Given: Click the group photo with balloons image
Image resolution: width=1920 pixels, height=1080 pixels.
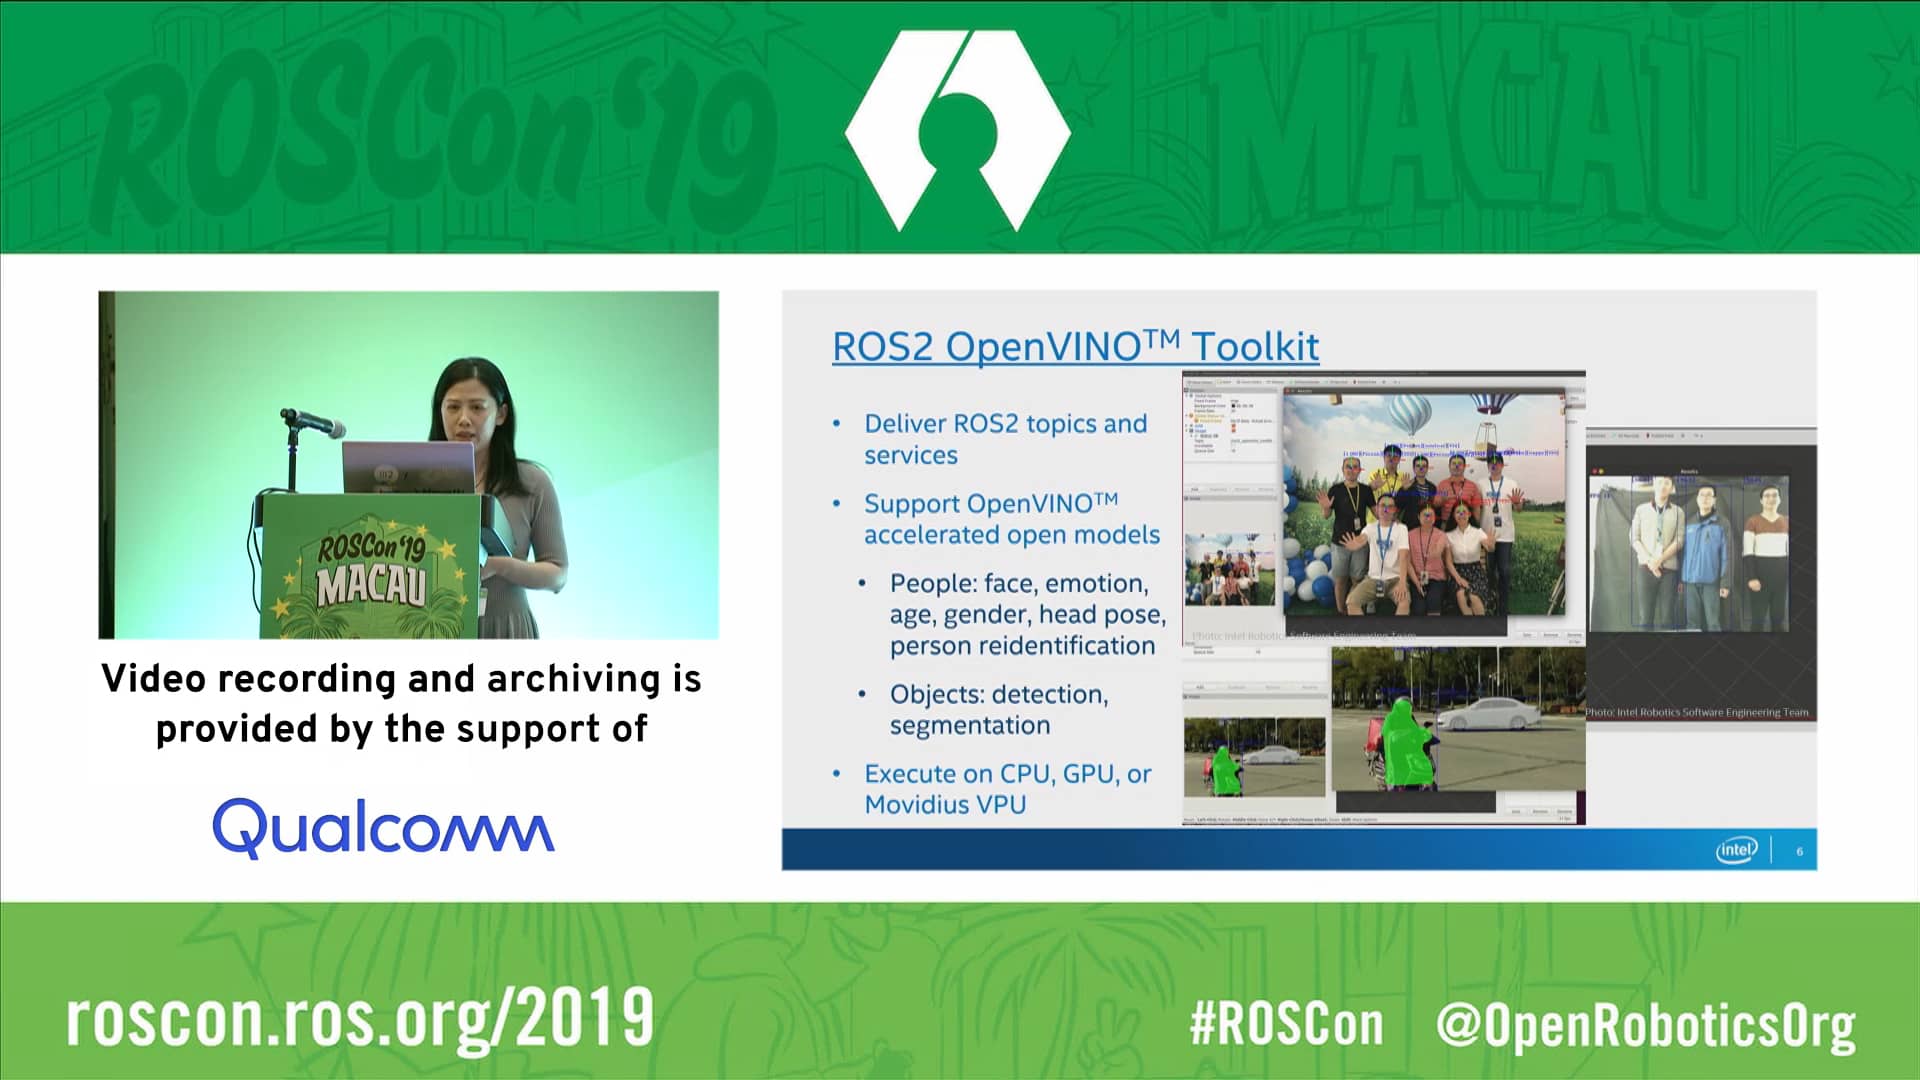Looking at the screenshot, I should point(1424,503).
